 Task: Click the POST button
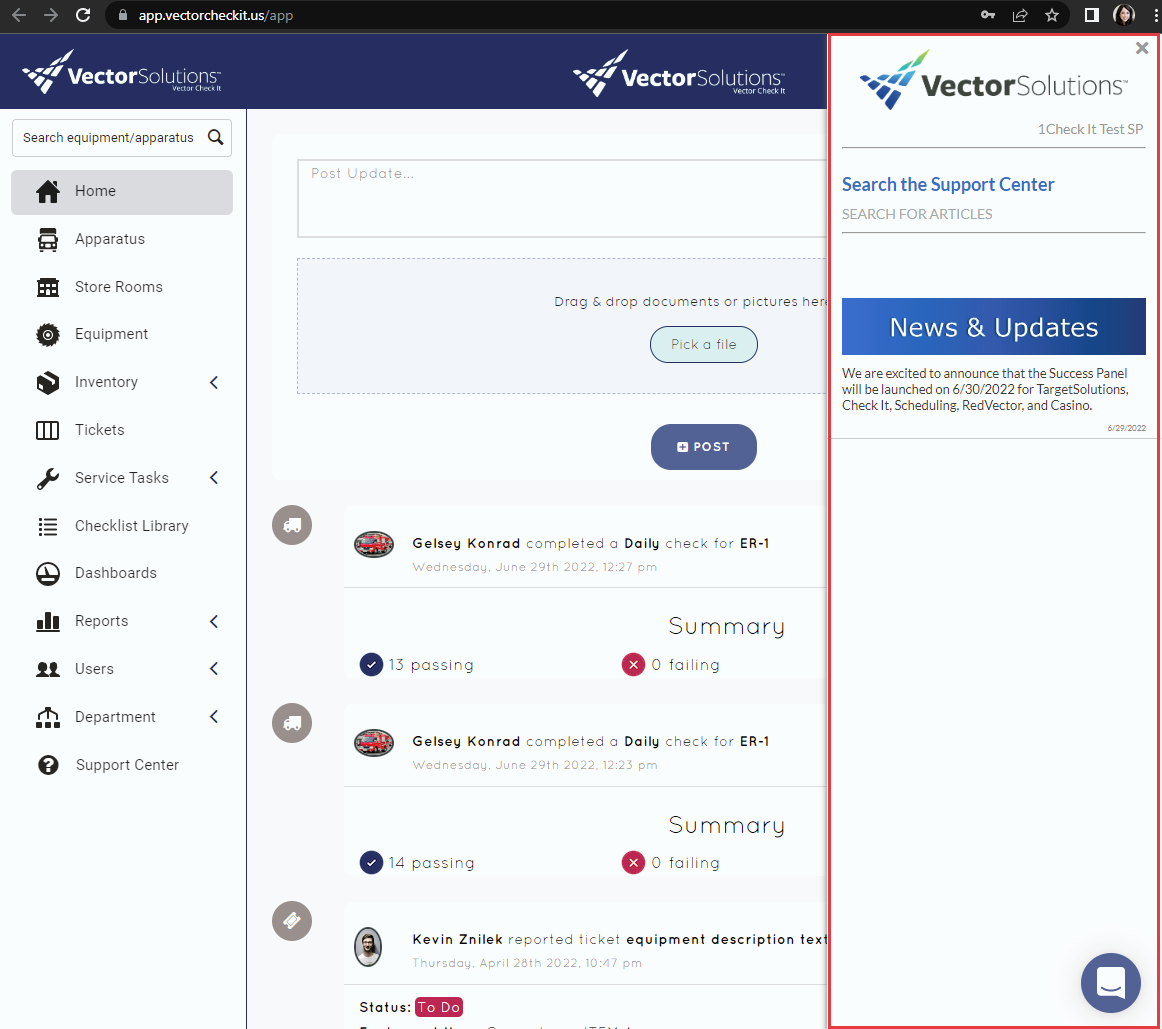[x=704, y=447]
